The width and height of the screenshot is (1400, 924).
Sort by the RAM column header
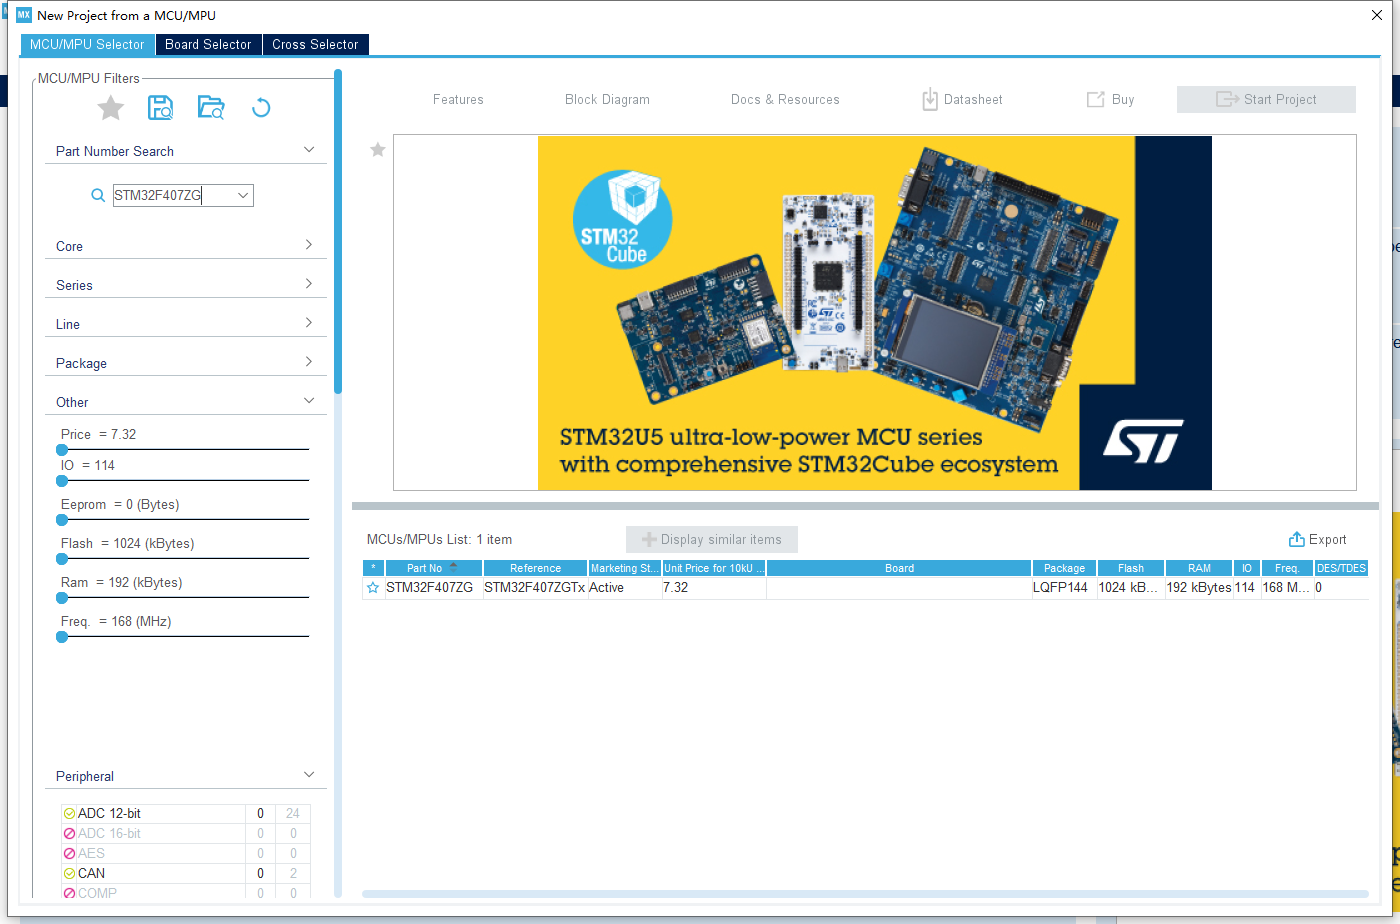(x=1199, y=567)
